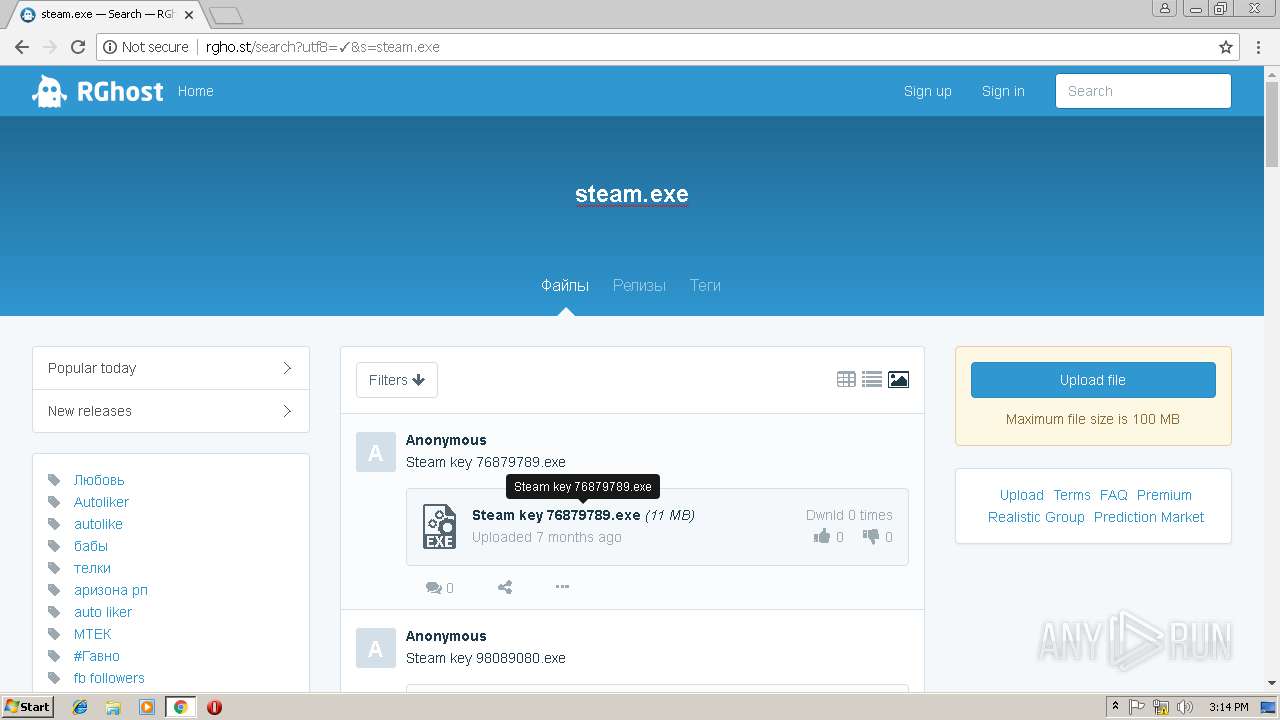Viewport: 1280px width, 720px height.
Task: Select the аризона рп tag
Action: [111, 590]
